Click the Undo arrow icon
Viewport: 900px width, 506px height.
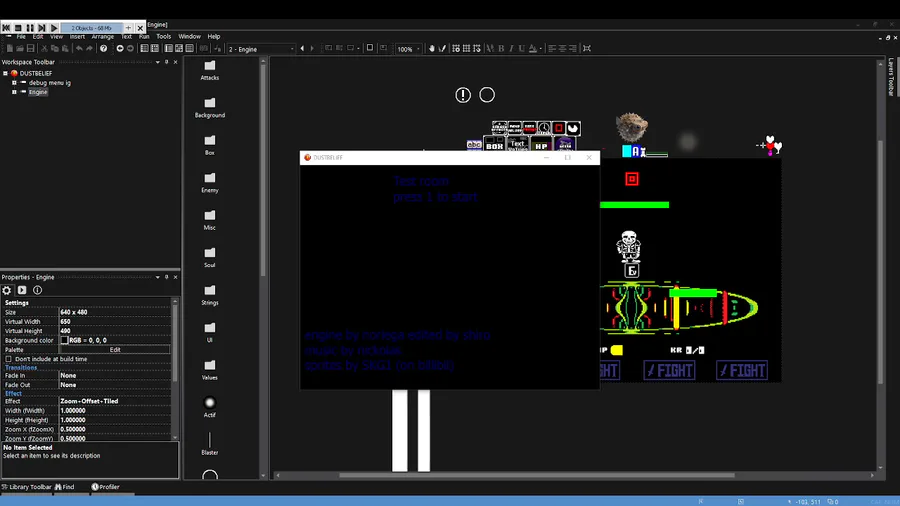coord(79,49)
